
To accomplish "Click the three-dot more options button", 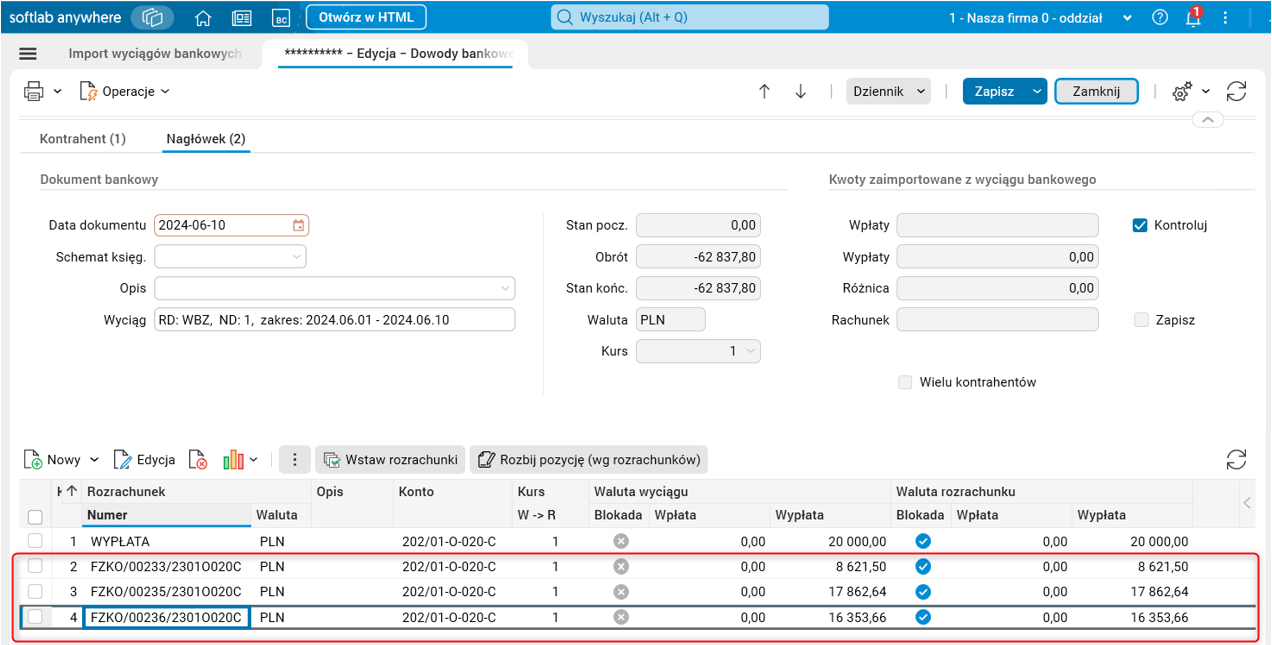I will coord(294,460).
